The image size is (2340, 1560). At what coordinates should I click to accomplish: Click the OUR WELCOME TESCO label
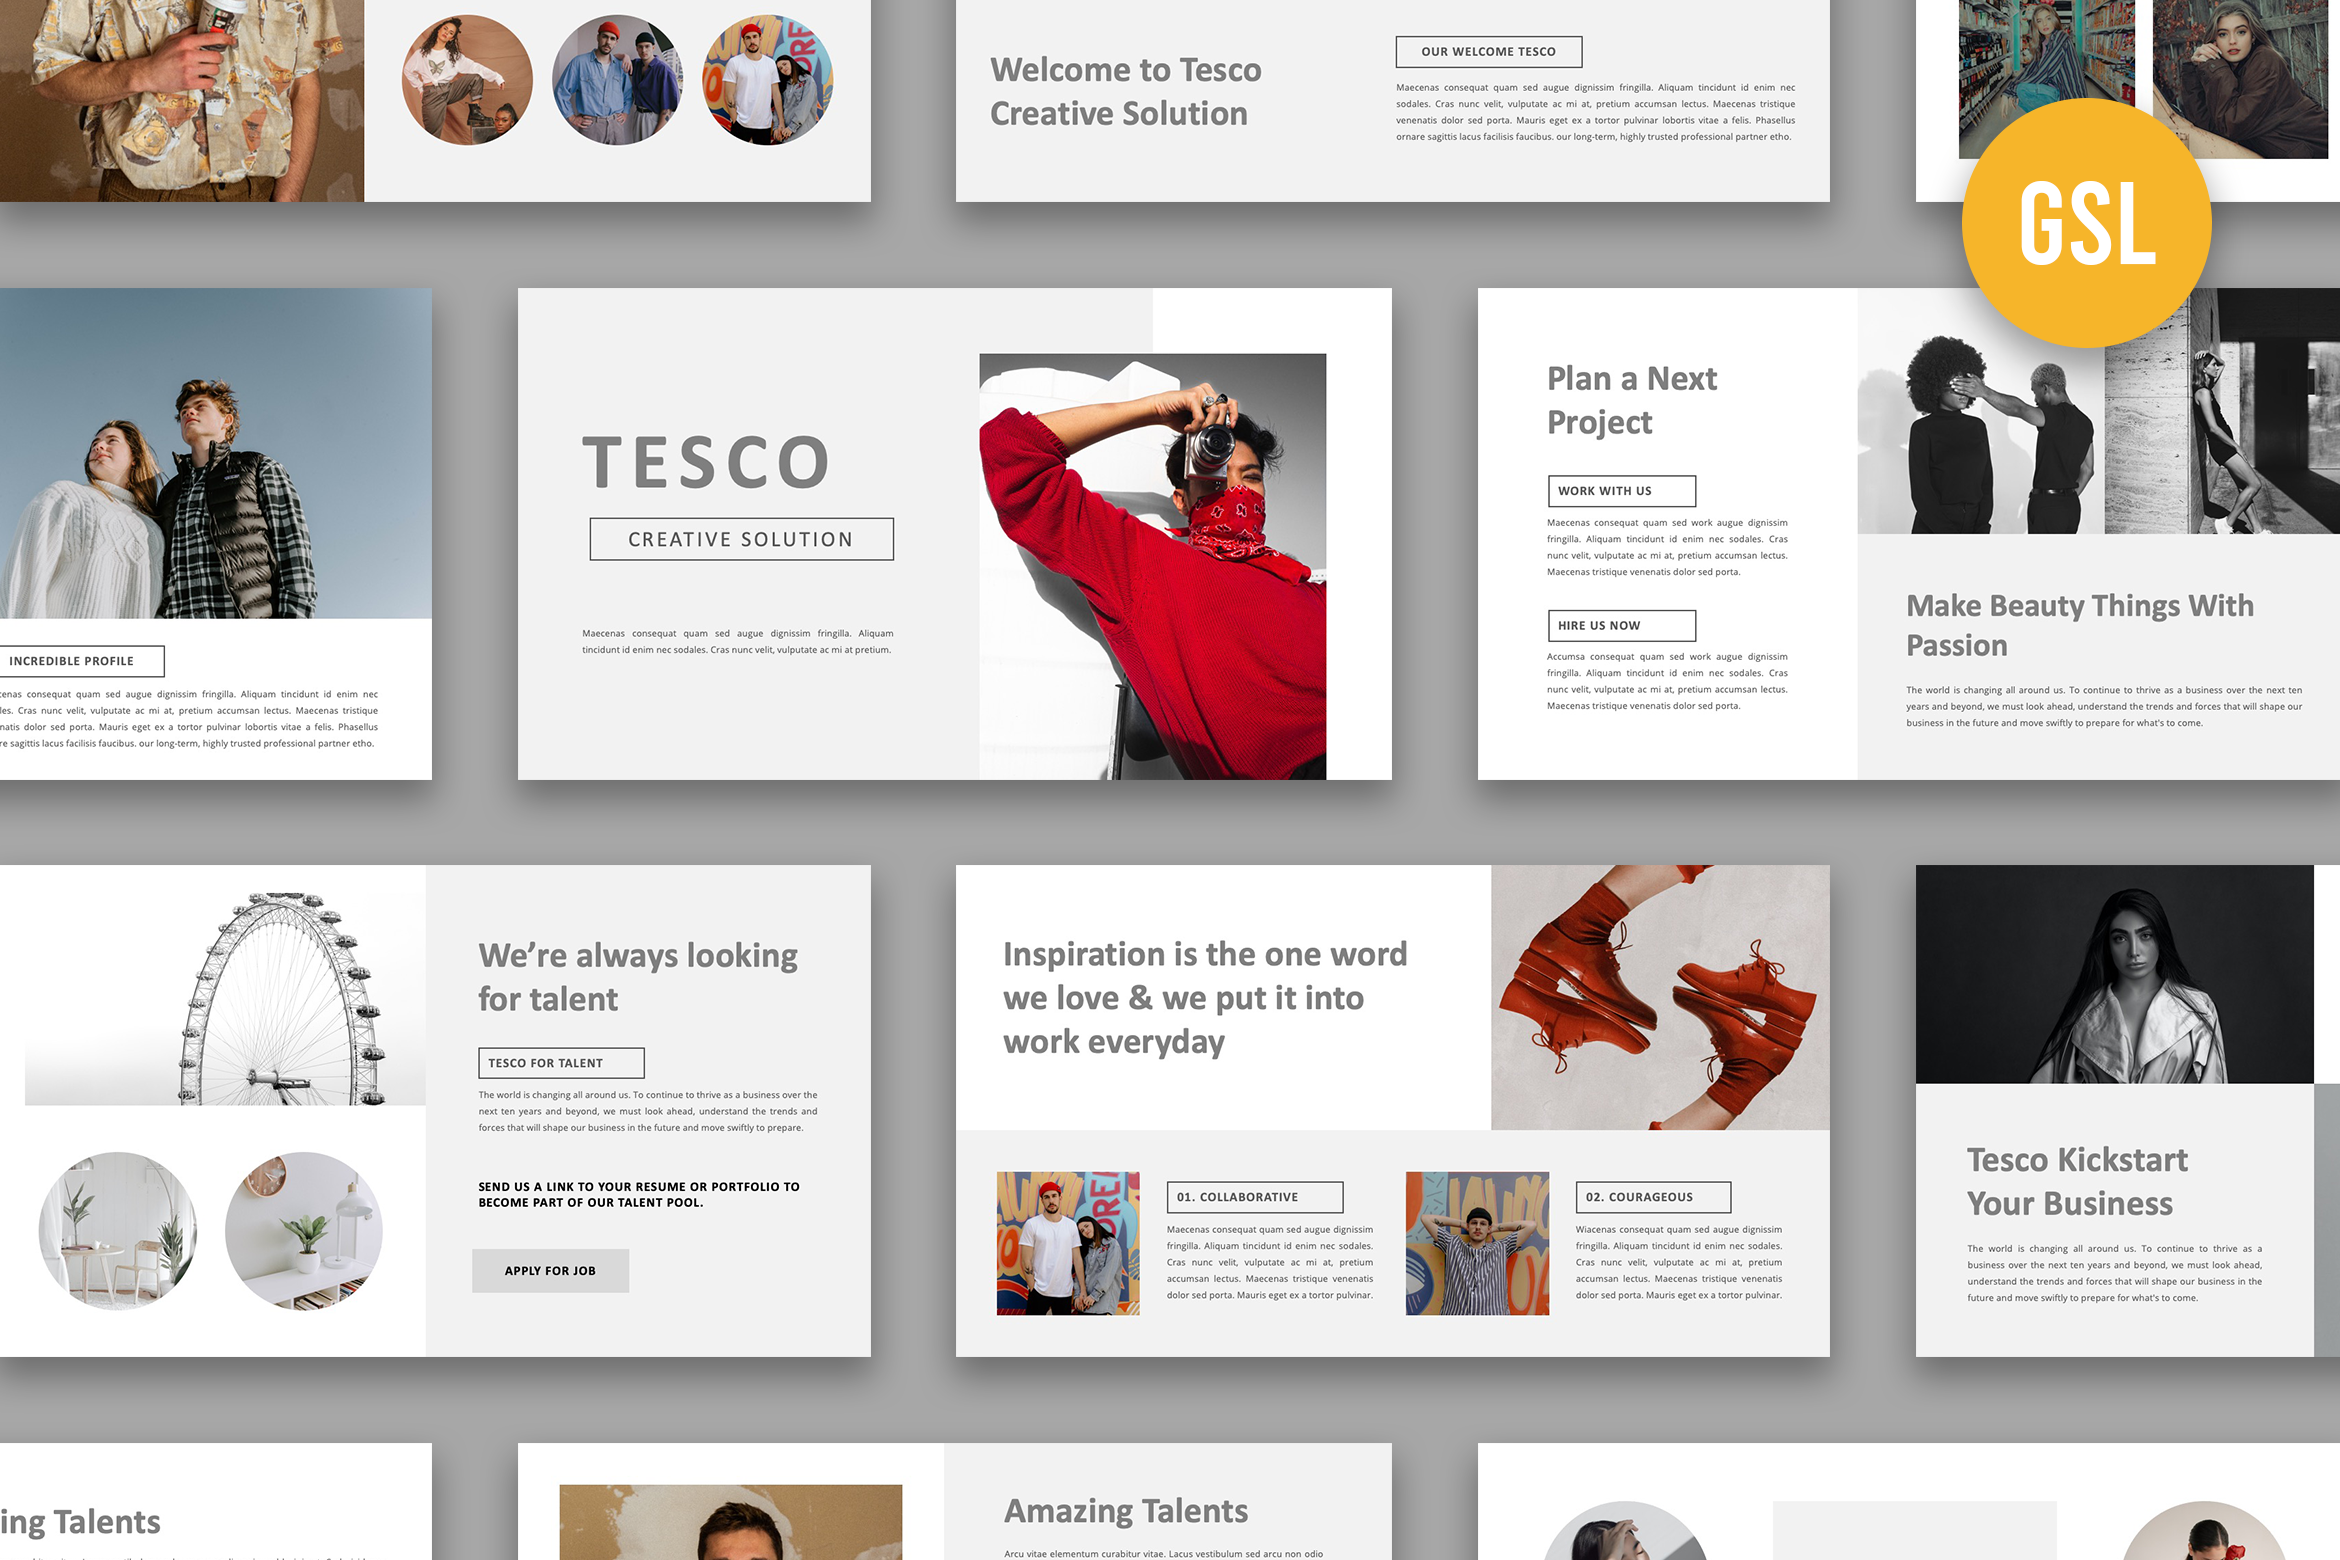(x=1488, y=52)
